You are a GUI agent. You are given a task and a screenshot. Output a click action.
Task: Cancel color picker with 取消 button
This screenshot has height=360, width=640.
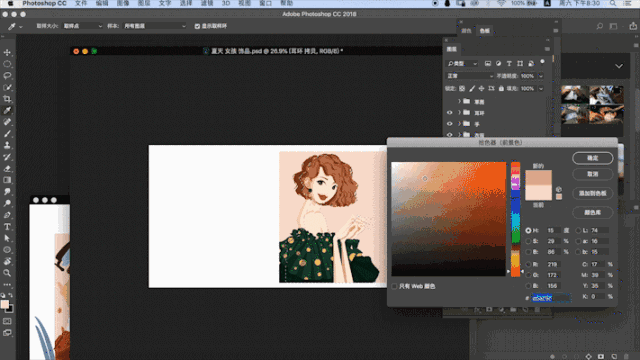click(x=592, y=174)
